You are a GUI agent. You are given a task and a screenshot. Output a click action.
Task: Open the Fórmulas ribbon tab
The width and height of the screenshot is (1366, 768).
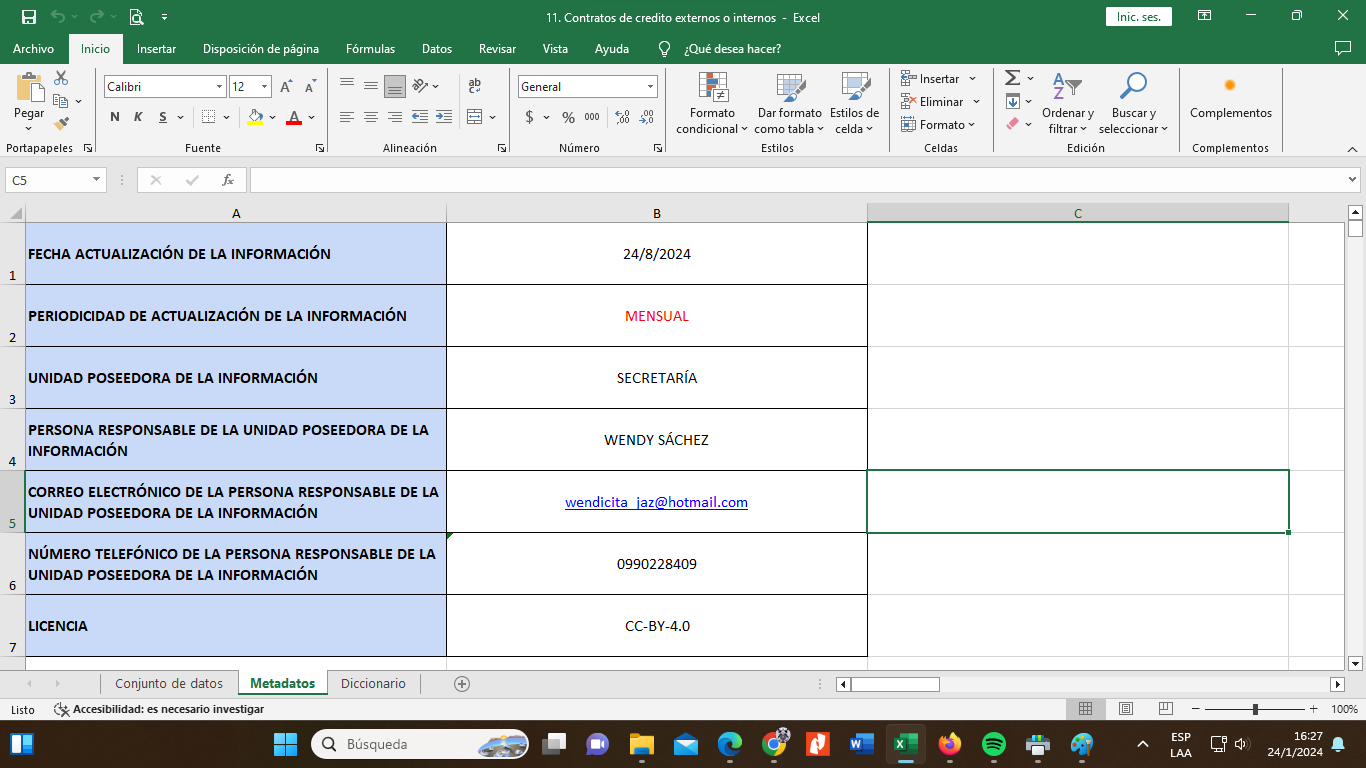click(370, 49)
